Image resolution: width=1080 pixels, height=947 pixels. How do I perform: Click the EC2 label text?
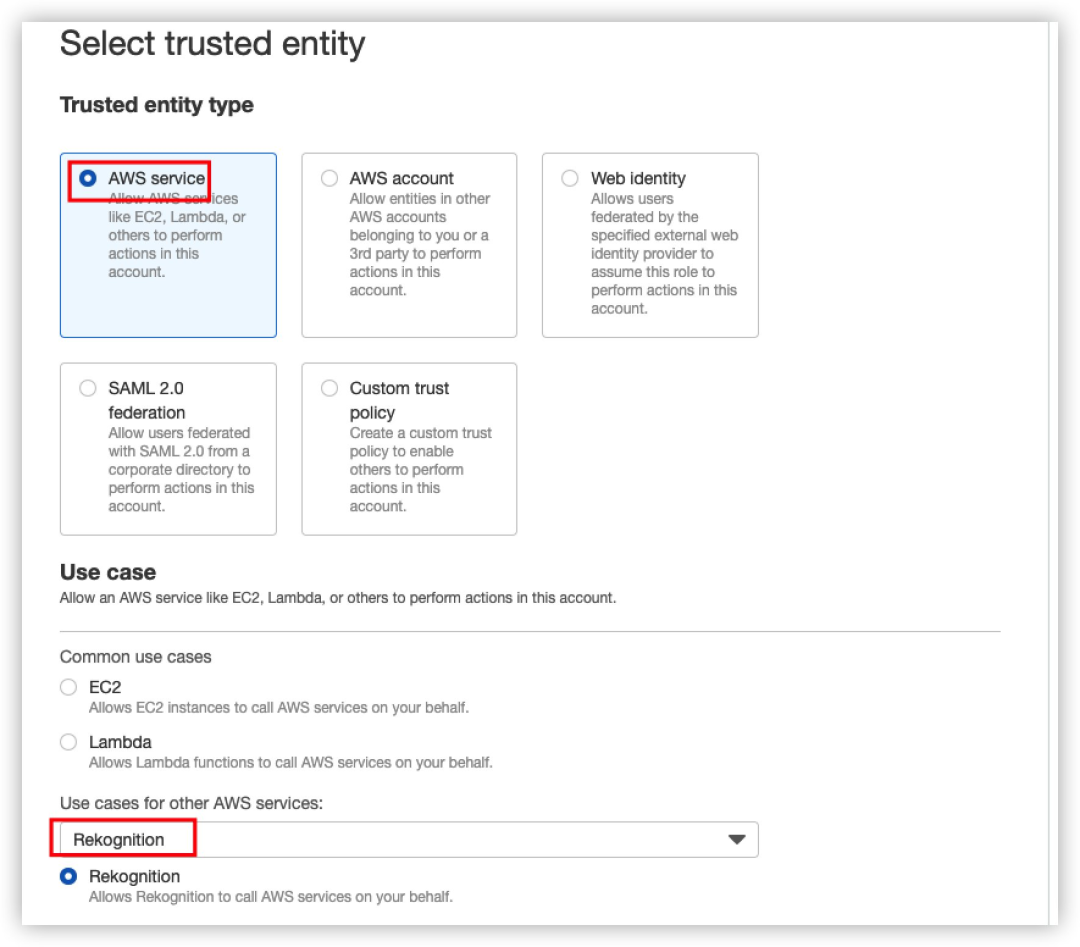point(105,687)
